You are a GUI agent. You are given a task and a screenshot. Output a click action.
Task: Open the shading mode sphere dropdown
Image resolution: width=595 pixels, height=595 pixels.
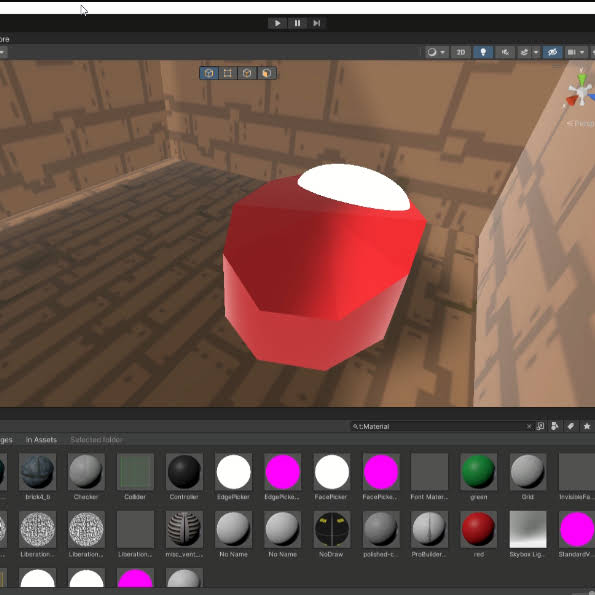437,52
